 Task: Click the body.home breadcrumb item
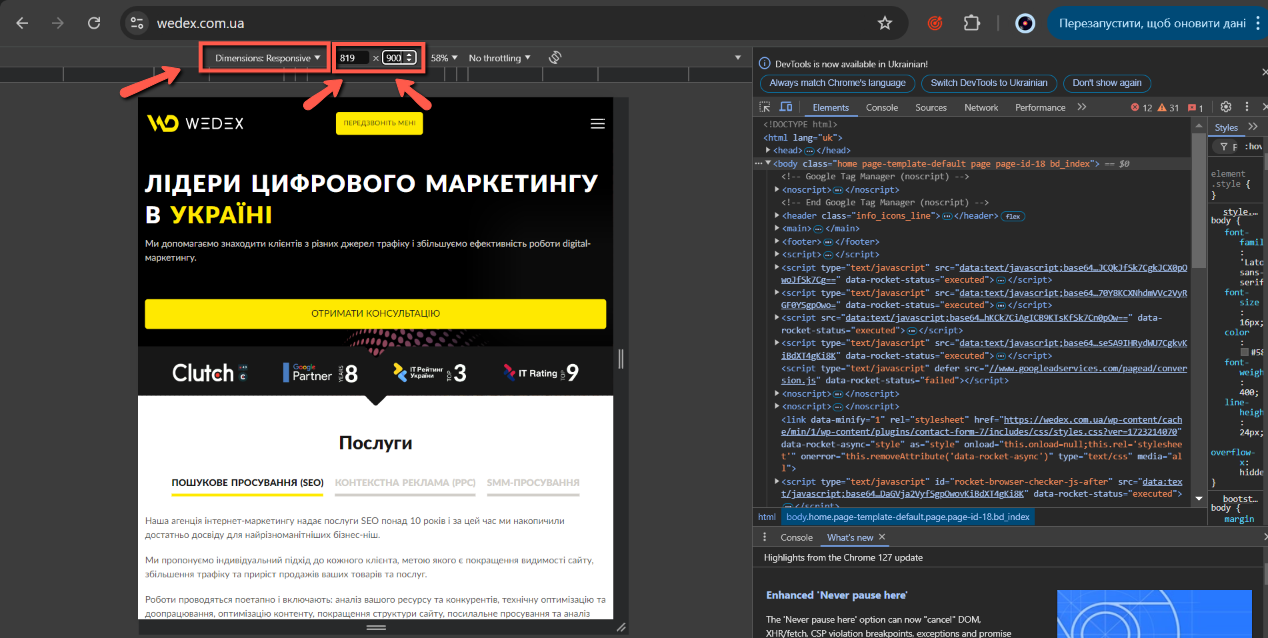[x=908, y=517]
